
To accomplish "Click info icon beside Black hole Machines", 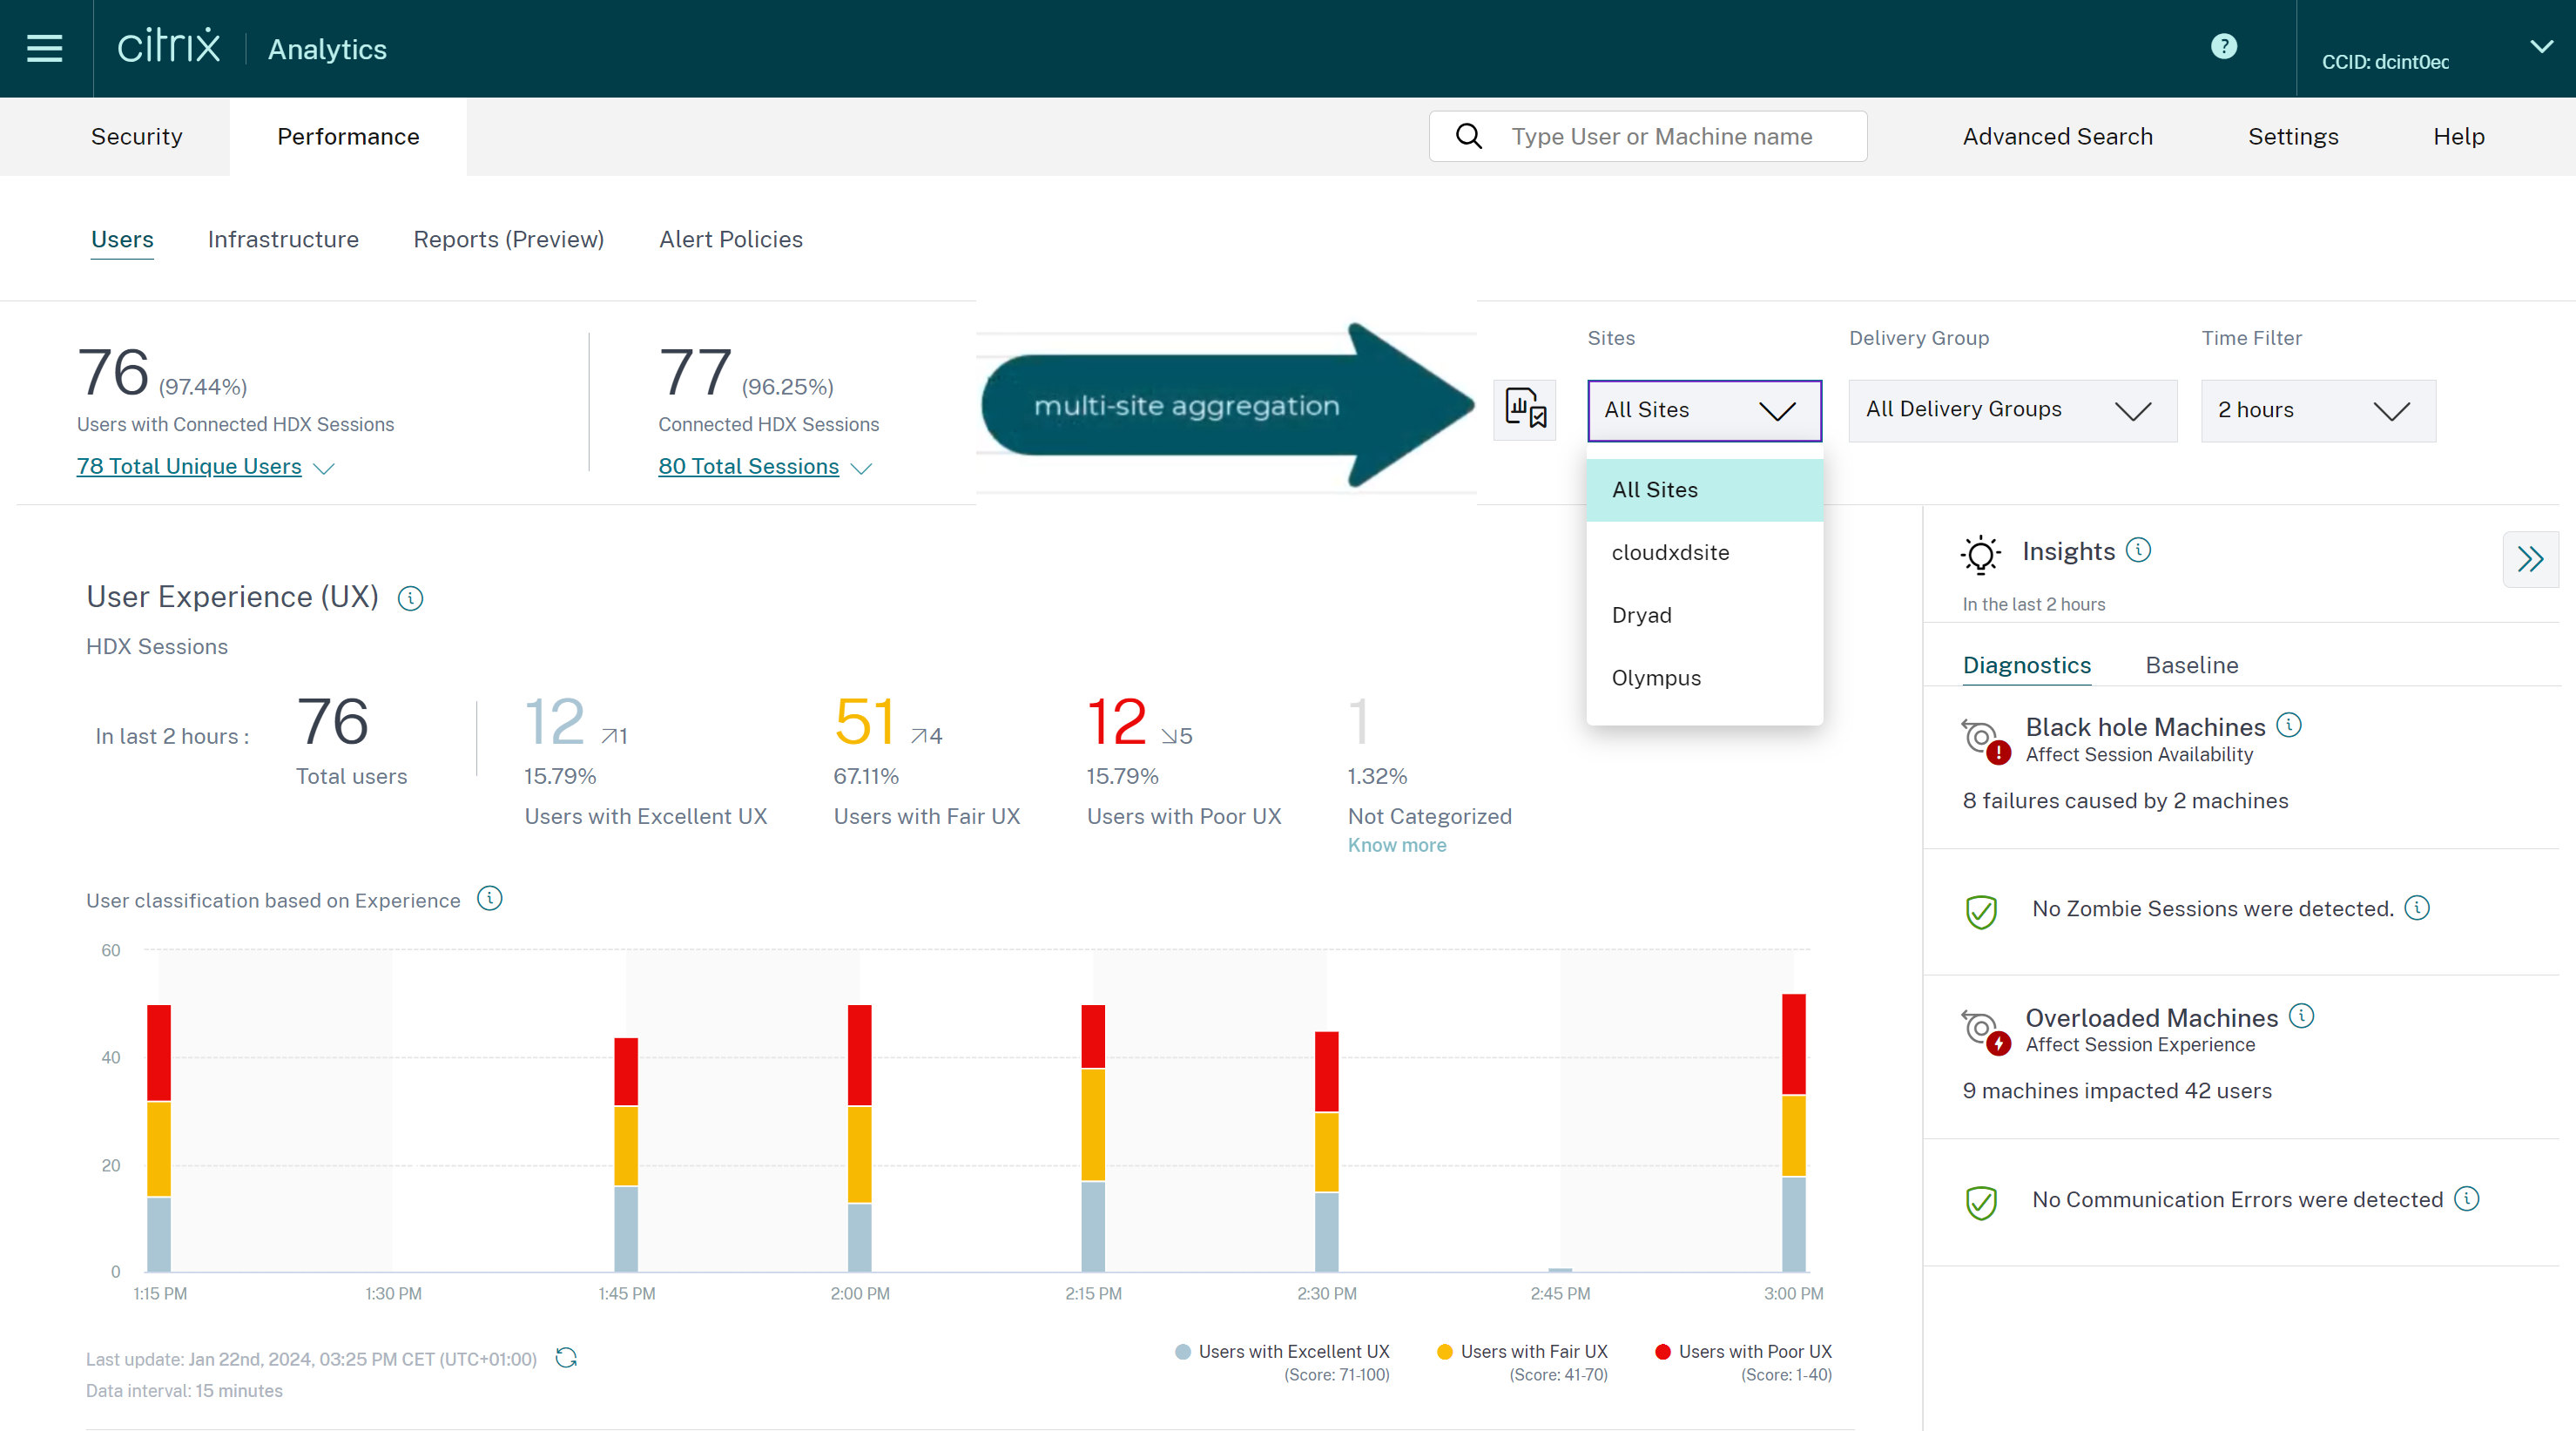I will [x=2289, y=725].
